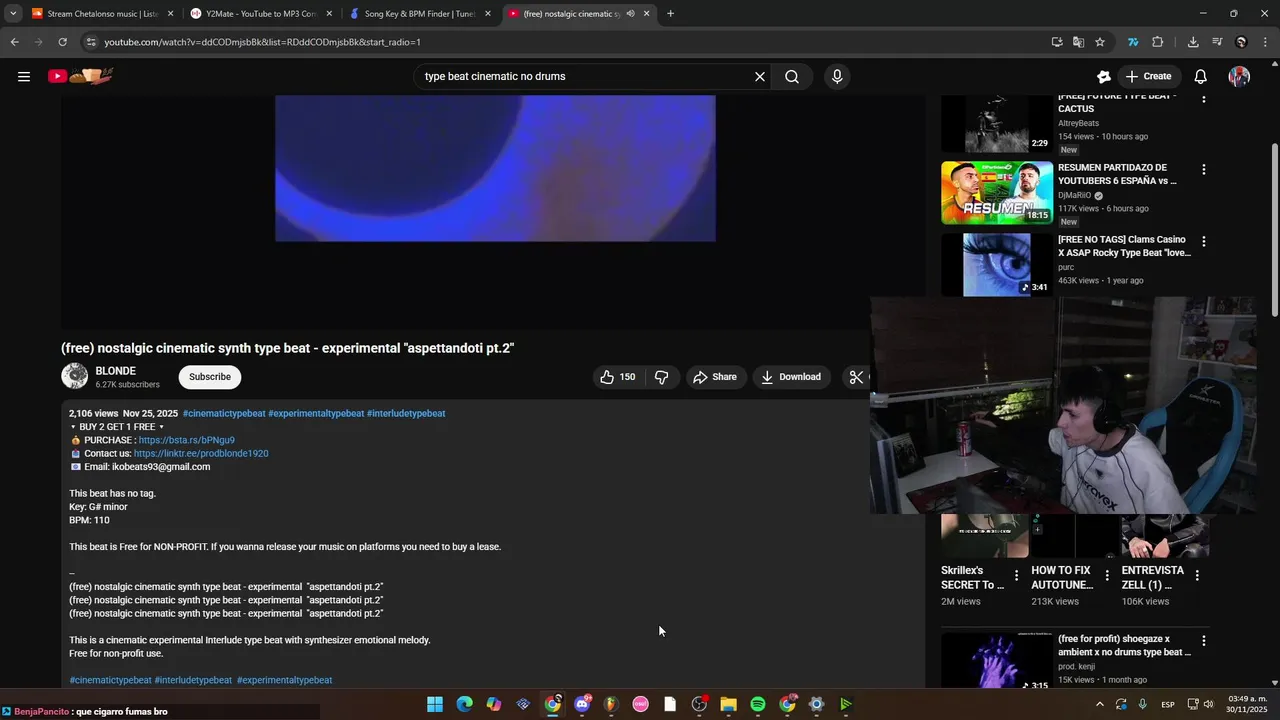Click the Share button

pyautogui.click(x=715, y=377)
